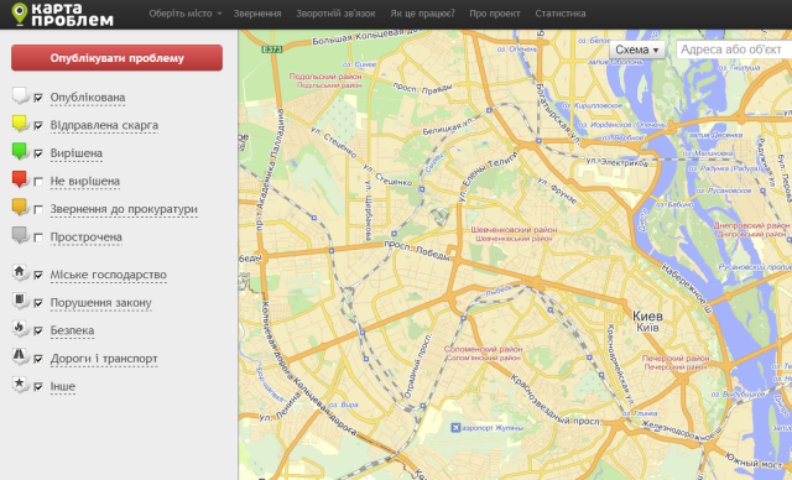Click the ул. Елены Телиги street label

pos(488,176)
